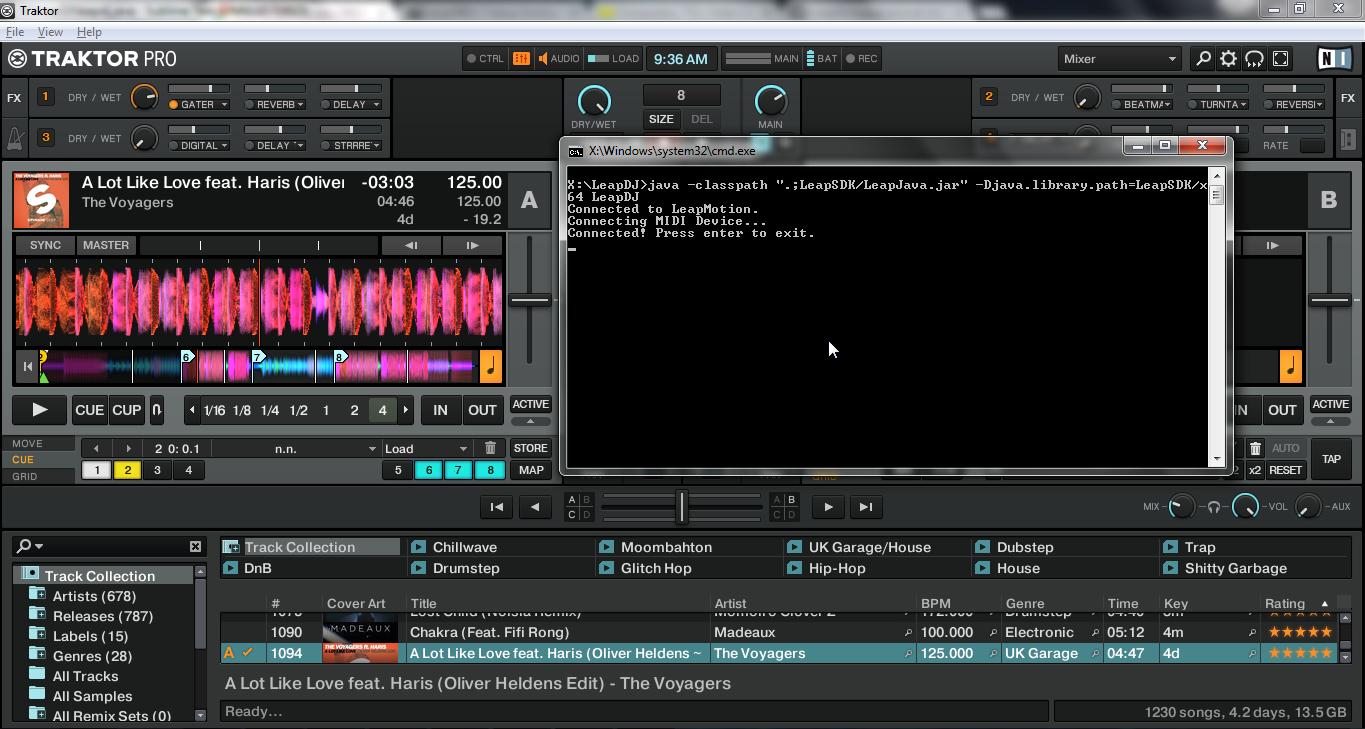Select the Dubstep favorites folder
This screenshot has height=729, width=1365.
tap(1025, 547)
